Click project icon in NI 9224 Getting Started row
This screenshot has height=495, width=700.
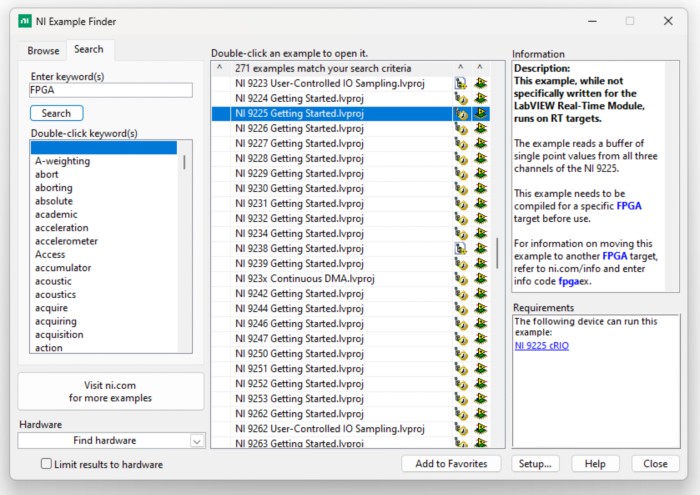tap(461, 98)
